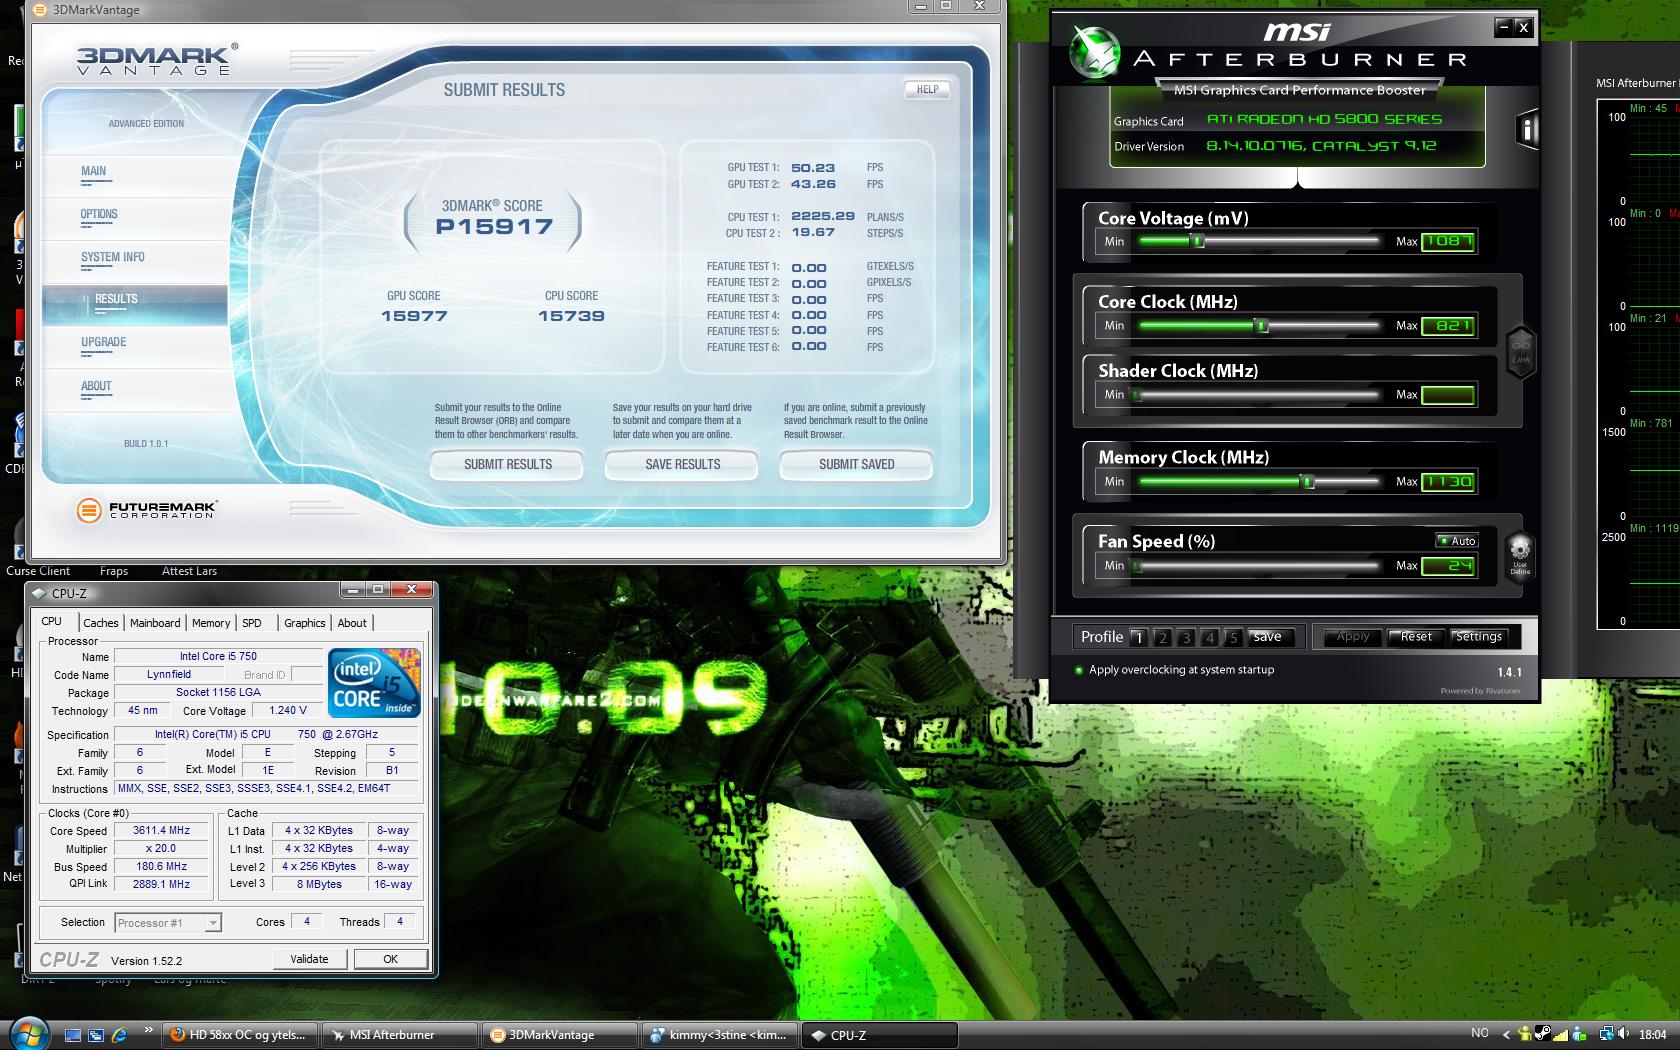This screenshot has width=1680, height=1050.
Task: Select Afterburner profile slot 5
Action: click(x=1233, y=637)
